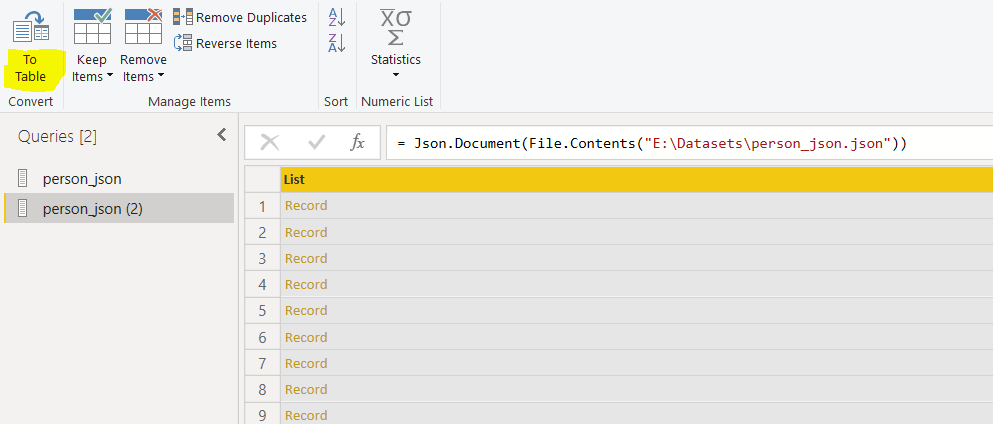Click the Statistics sigma icon
Viewport: 993px width, 424px height.
395,27
